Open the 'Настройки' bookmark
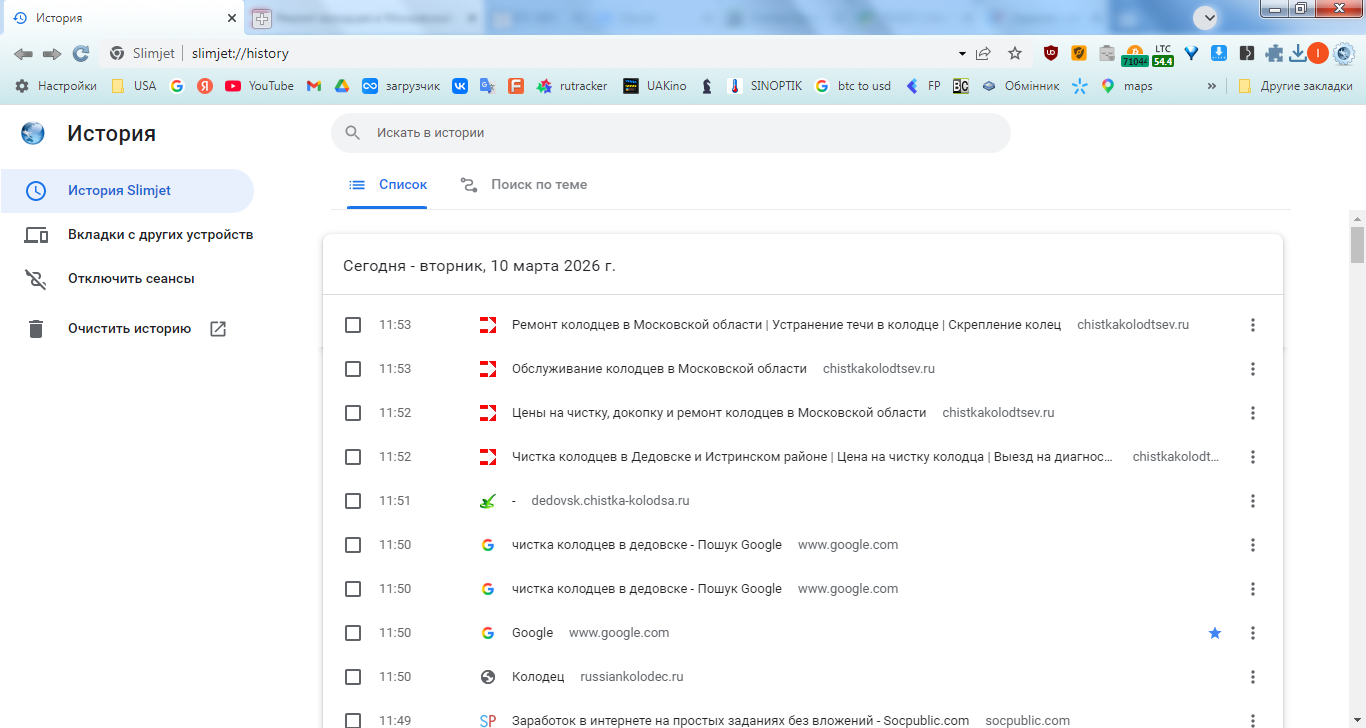Screen dimensions: 1366x728 click(56, 86)
